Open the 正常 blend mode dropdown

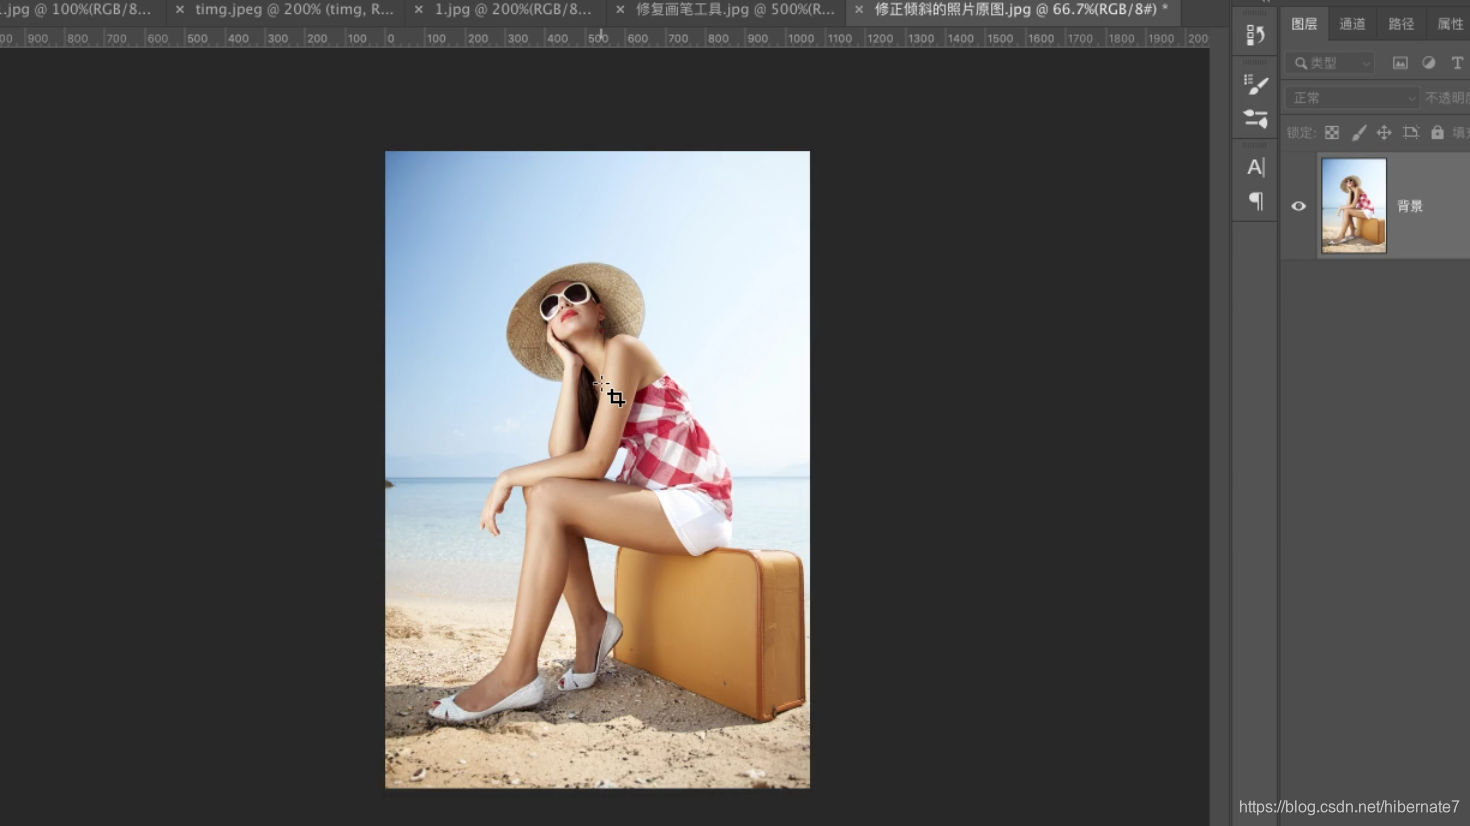point(1352,98)
